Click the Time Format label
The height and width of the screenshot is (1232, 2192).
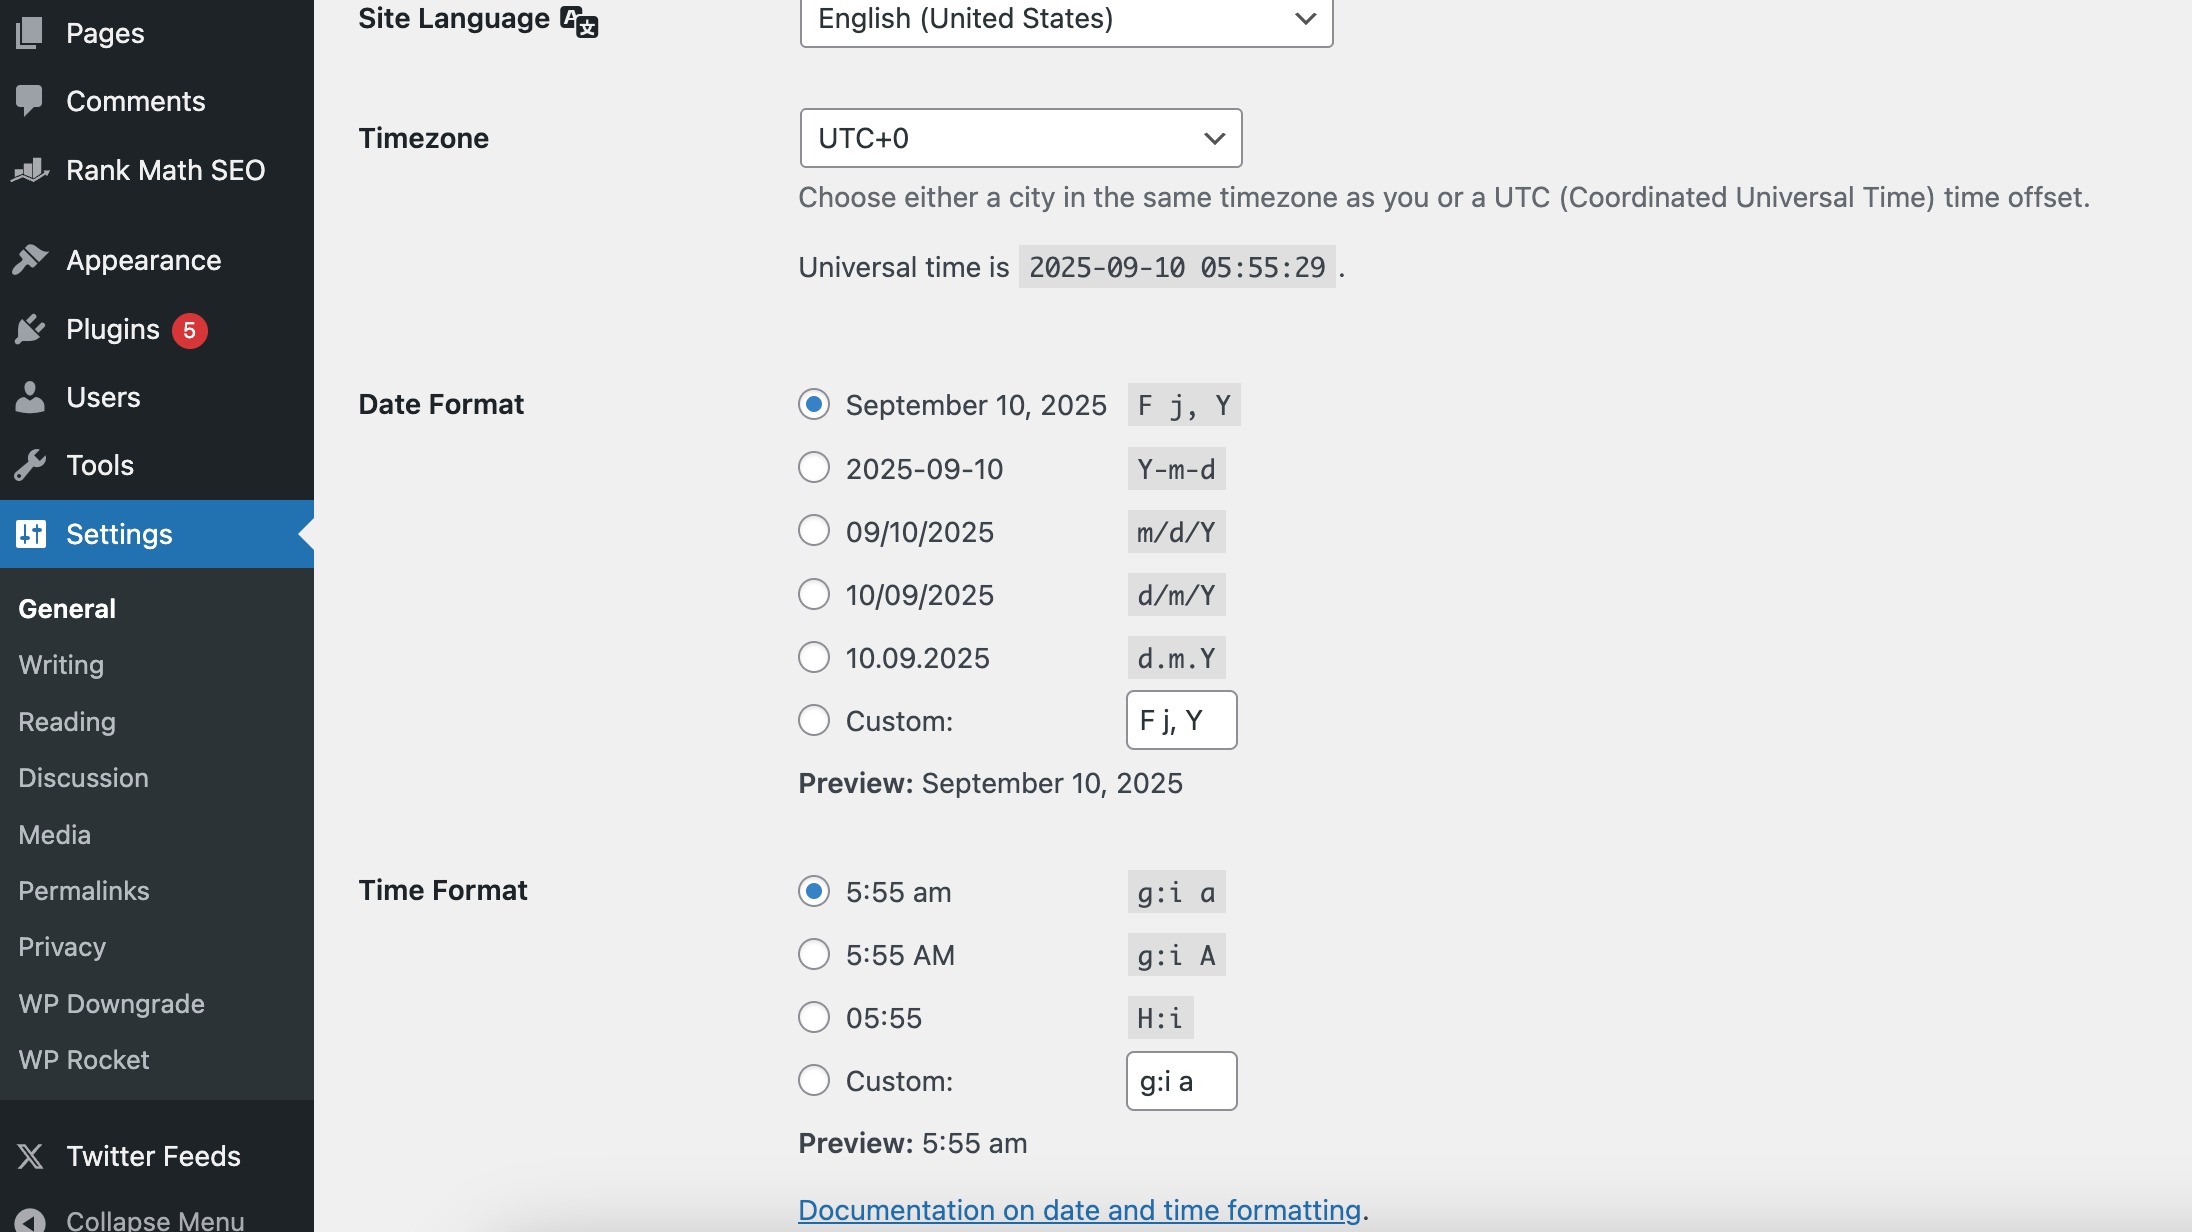tap(443, 890)
